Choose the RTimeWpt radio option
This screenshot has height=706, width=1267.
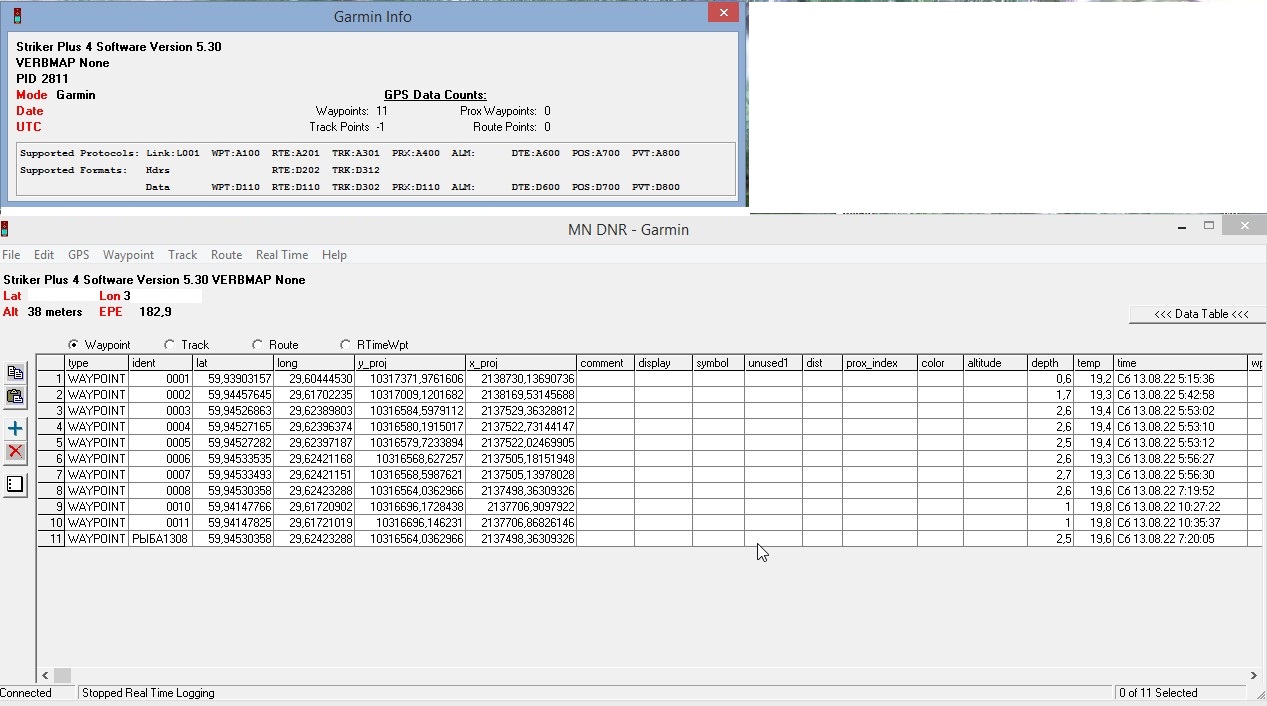pyautogui.click(x=346, y=345)
